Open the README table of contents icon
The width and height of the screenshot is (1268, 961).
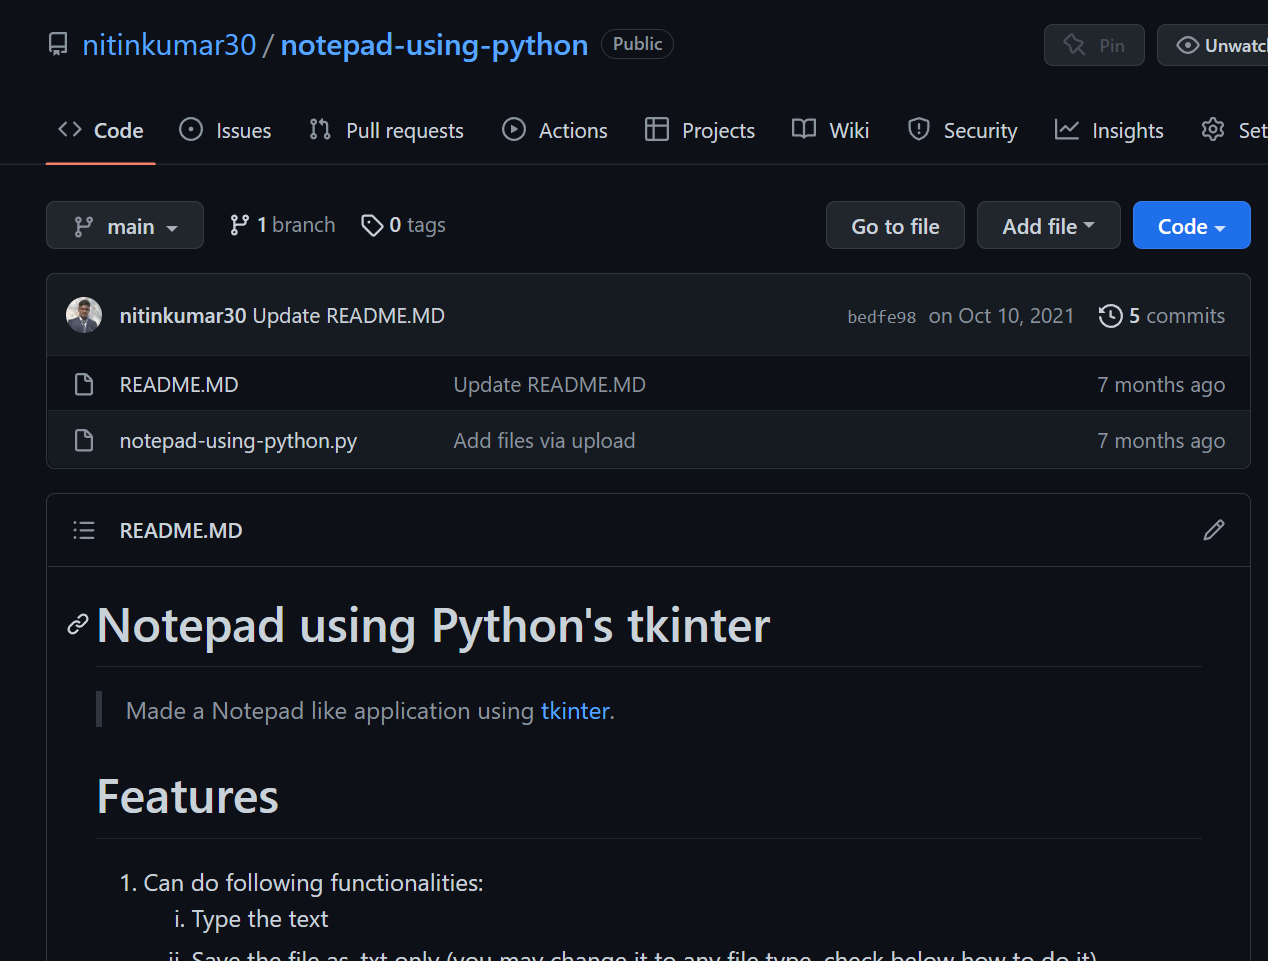(x=84, y=530)
